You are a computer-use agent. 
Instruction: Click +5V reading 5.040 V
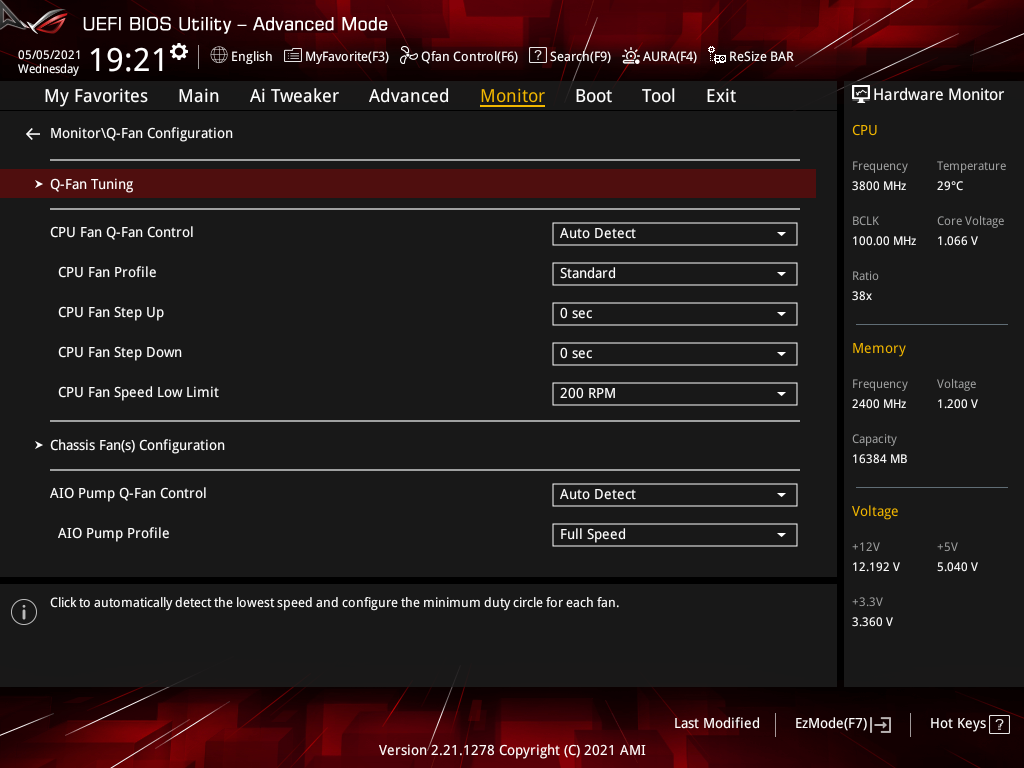click(957, 567)
